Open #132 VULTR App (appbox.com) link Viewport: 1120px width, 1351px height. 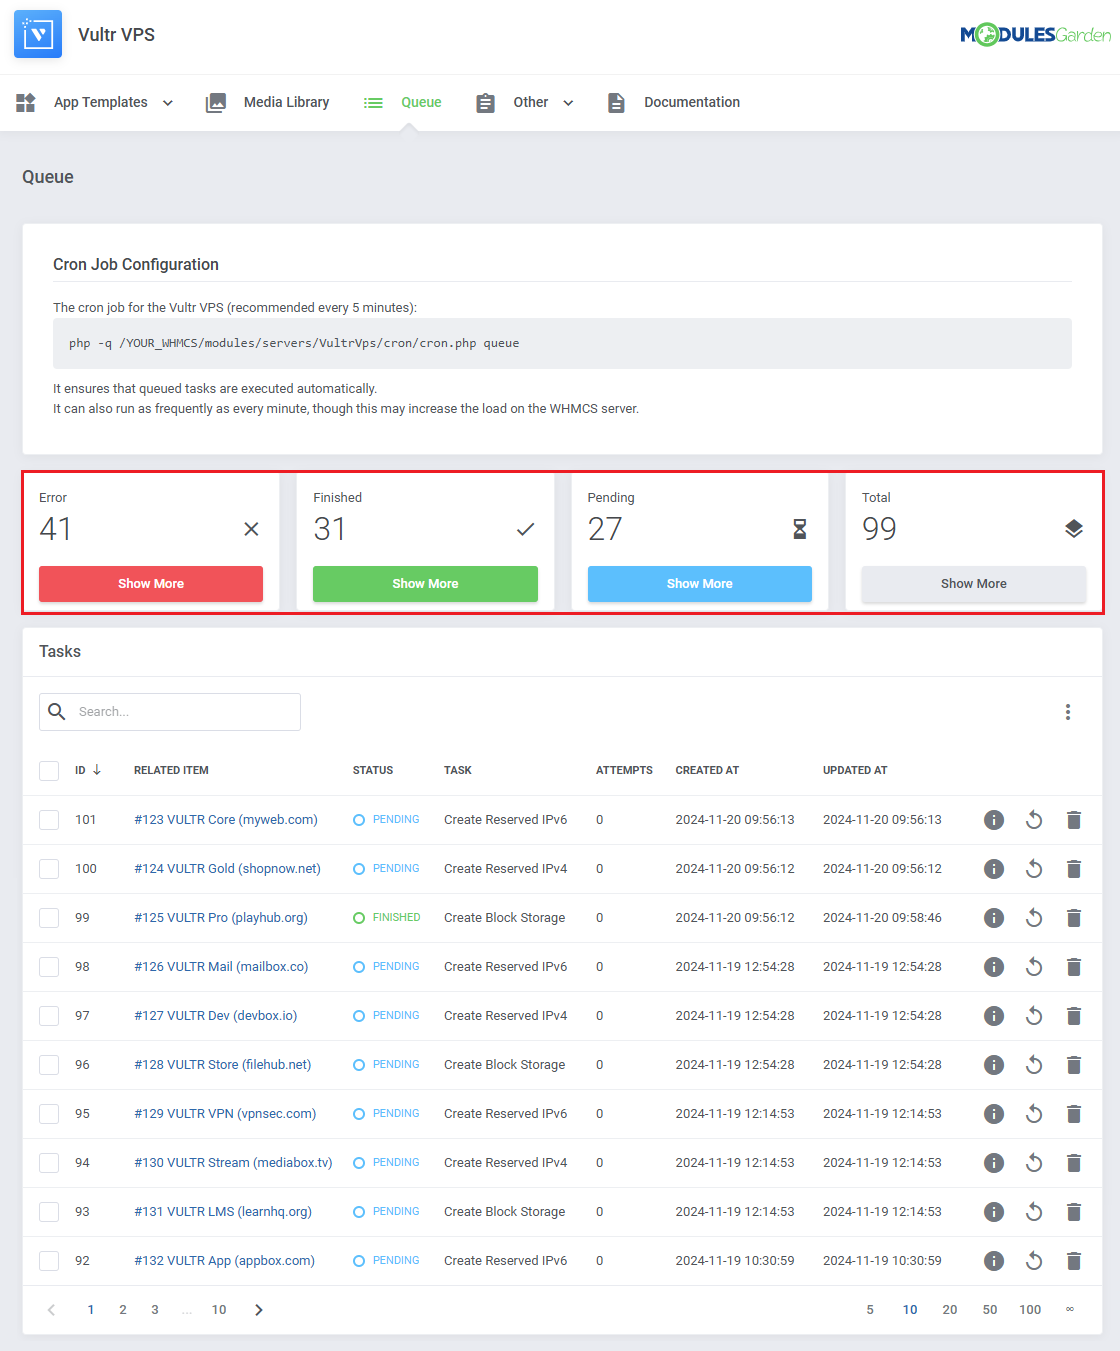click(x=225, y=1261)
